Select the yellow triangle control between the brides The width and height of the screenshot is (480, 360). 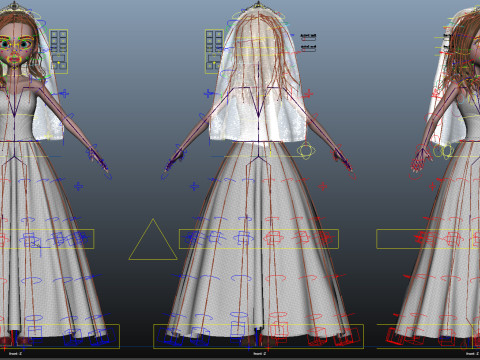click(153, 240)
